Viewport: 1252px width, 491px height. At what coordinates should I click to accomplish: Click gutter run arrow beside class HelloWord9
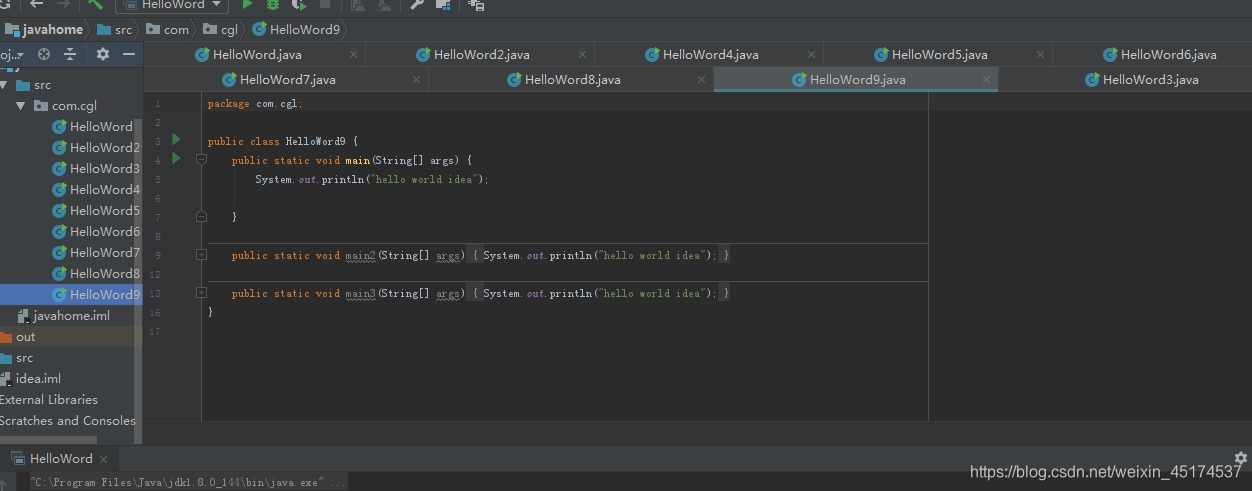(x=177, y=139)
